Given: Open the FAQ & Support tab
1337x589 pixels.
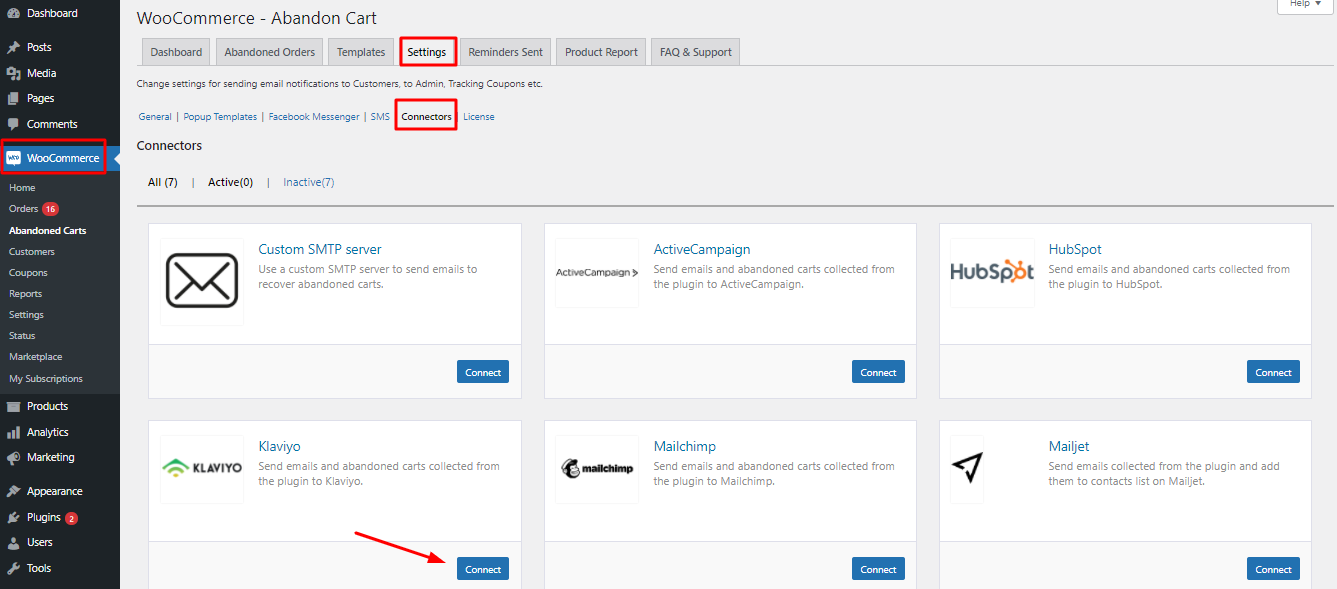Looking at the screenshot, I should point(696,52).
